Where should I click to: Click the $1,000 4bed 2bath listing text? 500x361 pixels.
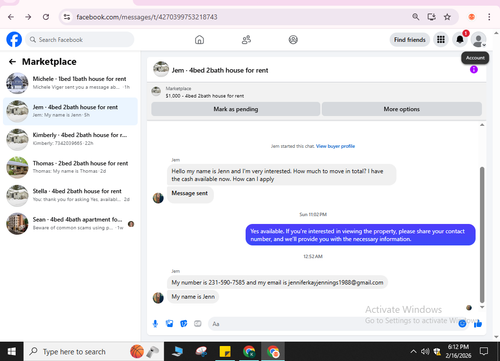(205, 96)
